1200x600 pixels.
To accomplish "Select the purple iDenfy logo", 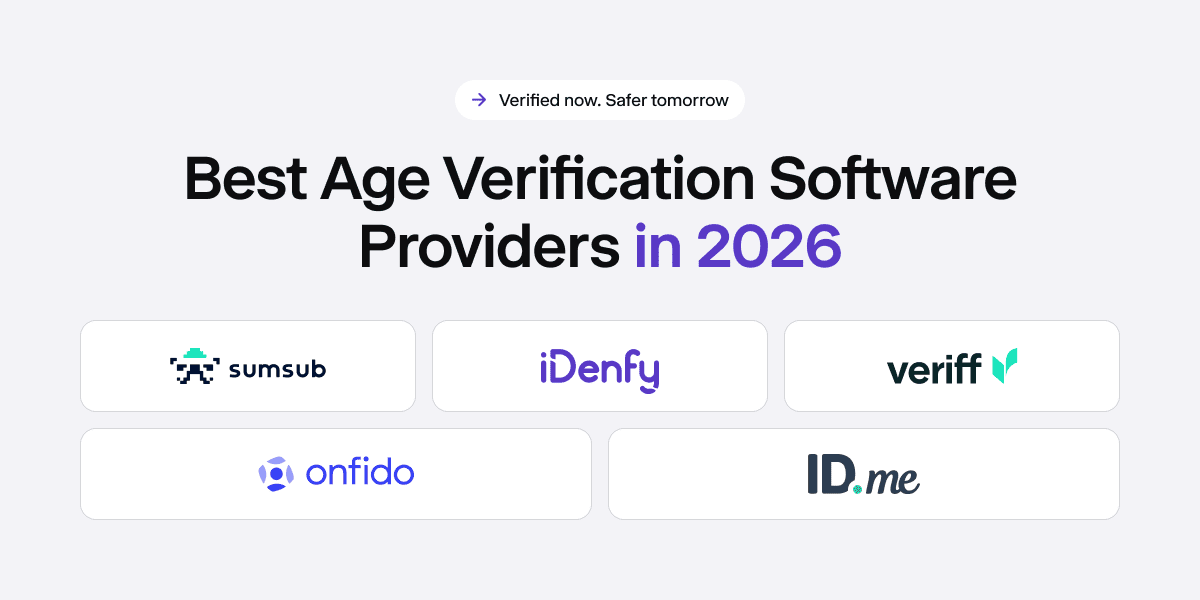I will 599,369.
